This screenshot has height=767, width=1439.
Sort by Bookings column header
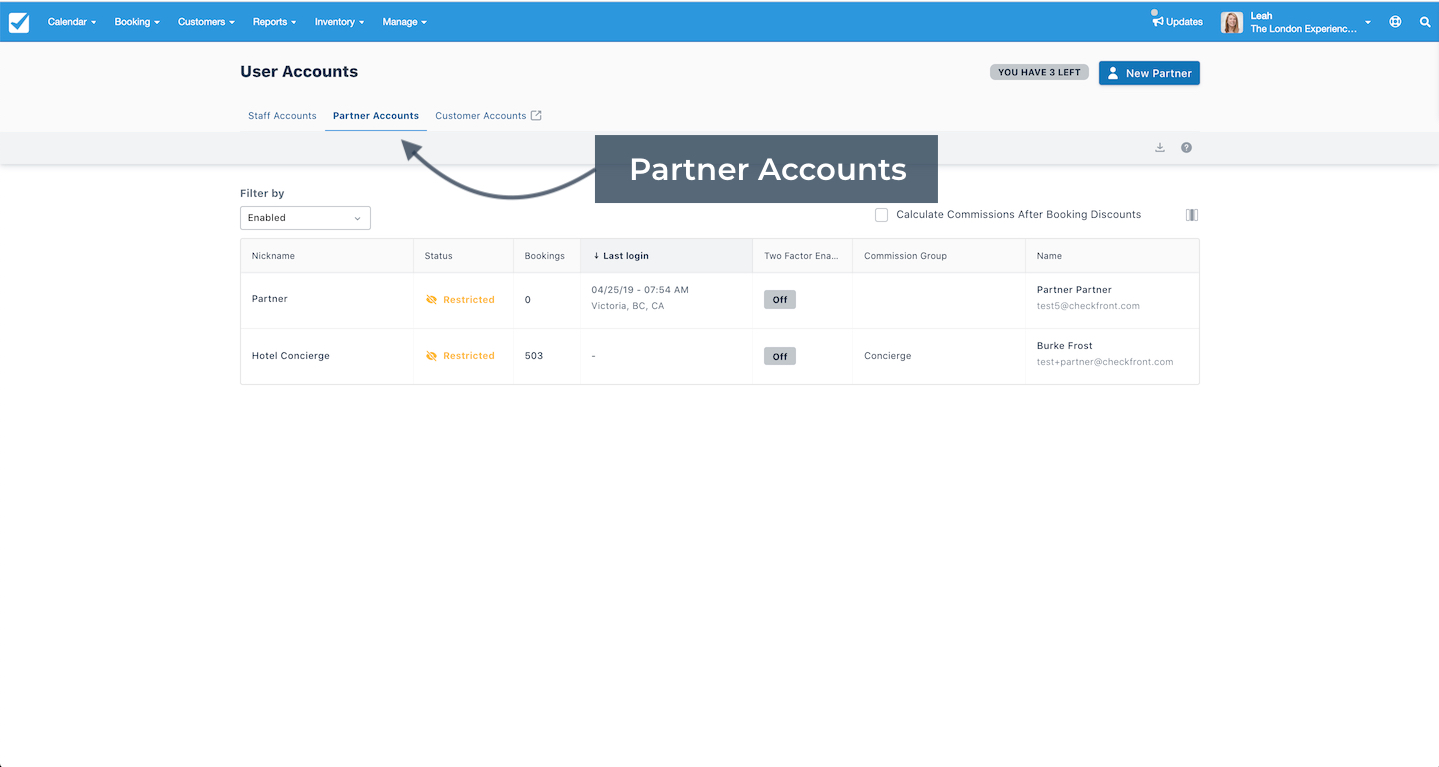tap(547, 256)
